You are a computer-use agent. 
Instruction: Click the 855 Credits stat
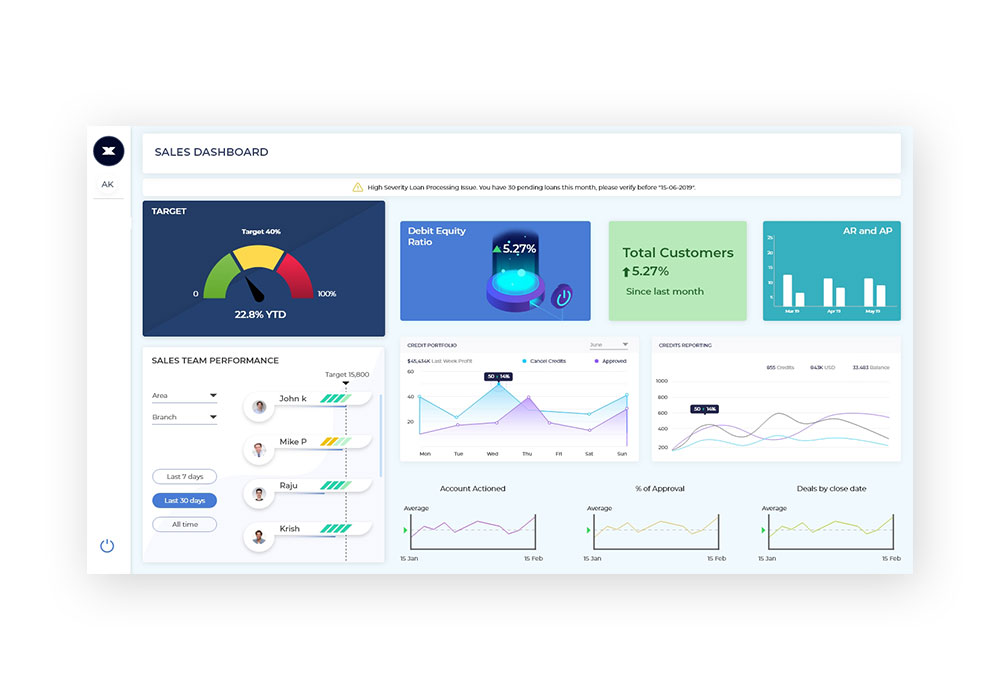(x=780, y=367)
